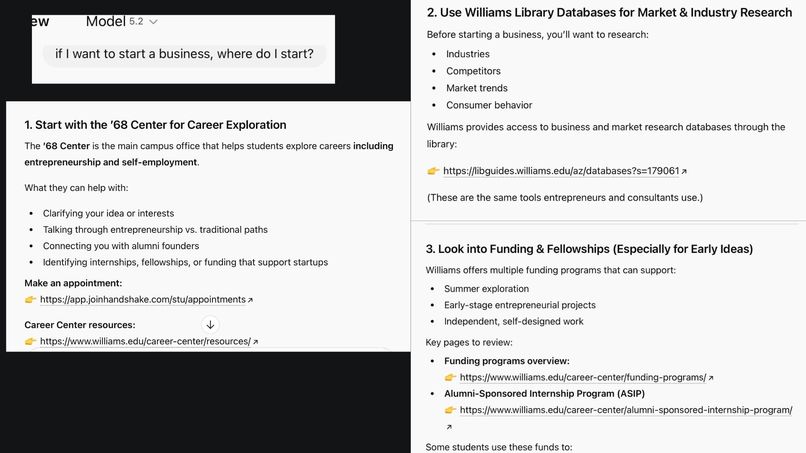Click heading 'Start with the '68 Center for Career Exploration'
This screenshot has height=453, width=806.
coord(155,125)
